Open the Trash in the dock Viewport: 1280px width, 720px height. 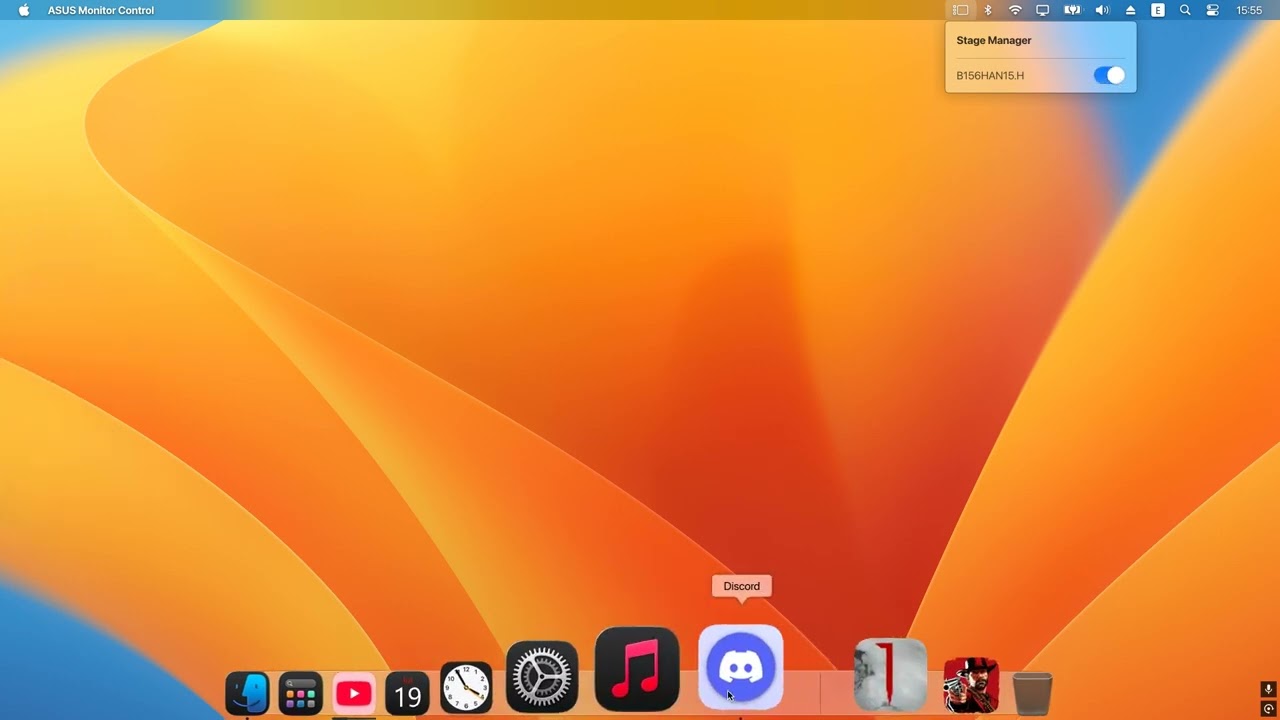[x=1033, y=693]
